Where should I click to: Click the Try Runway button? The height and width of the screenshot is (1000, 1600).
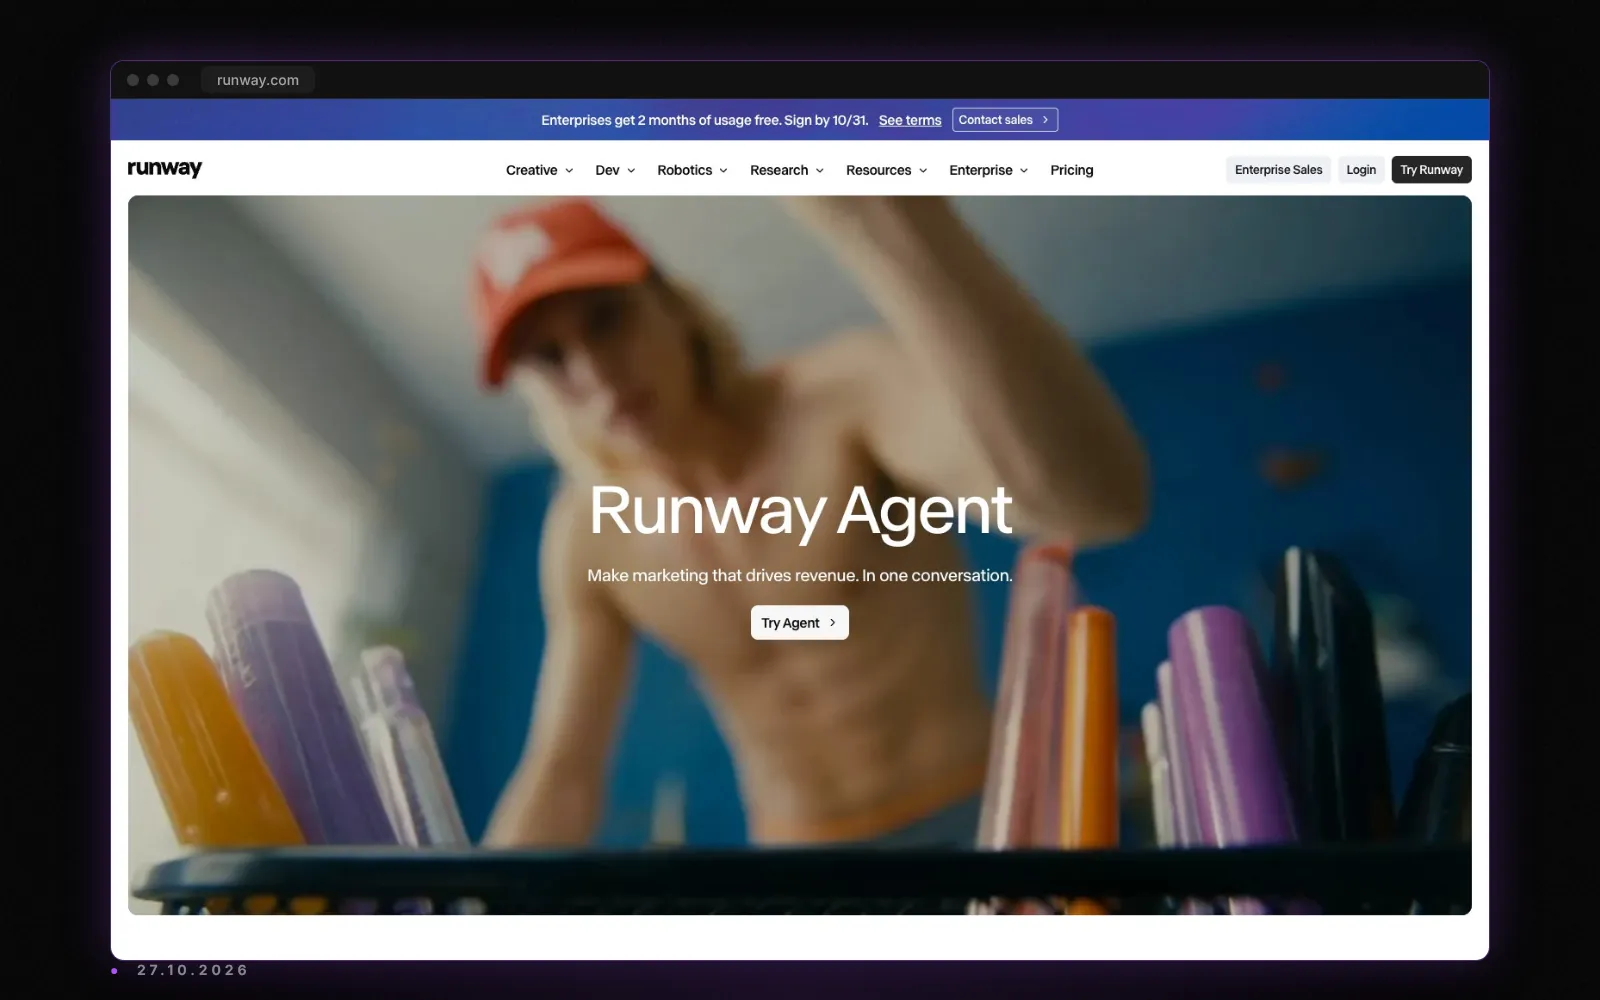tap(1431, 170)
